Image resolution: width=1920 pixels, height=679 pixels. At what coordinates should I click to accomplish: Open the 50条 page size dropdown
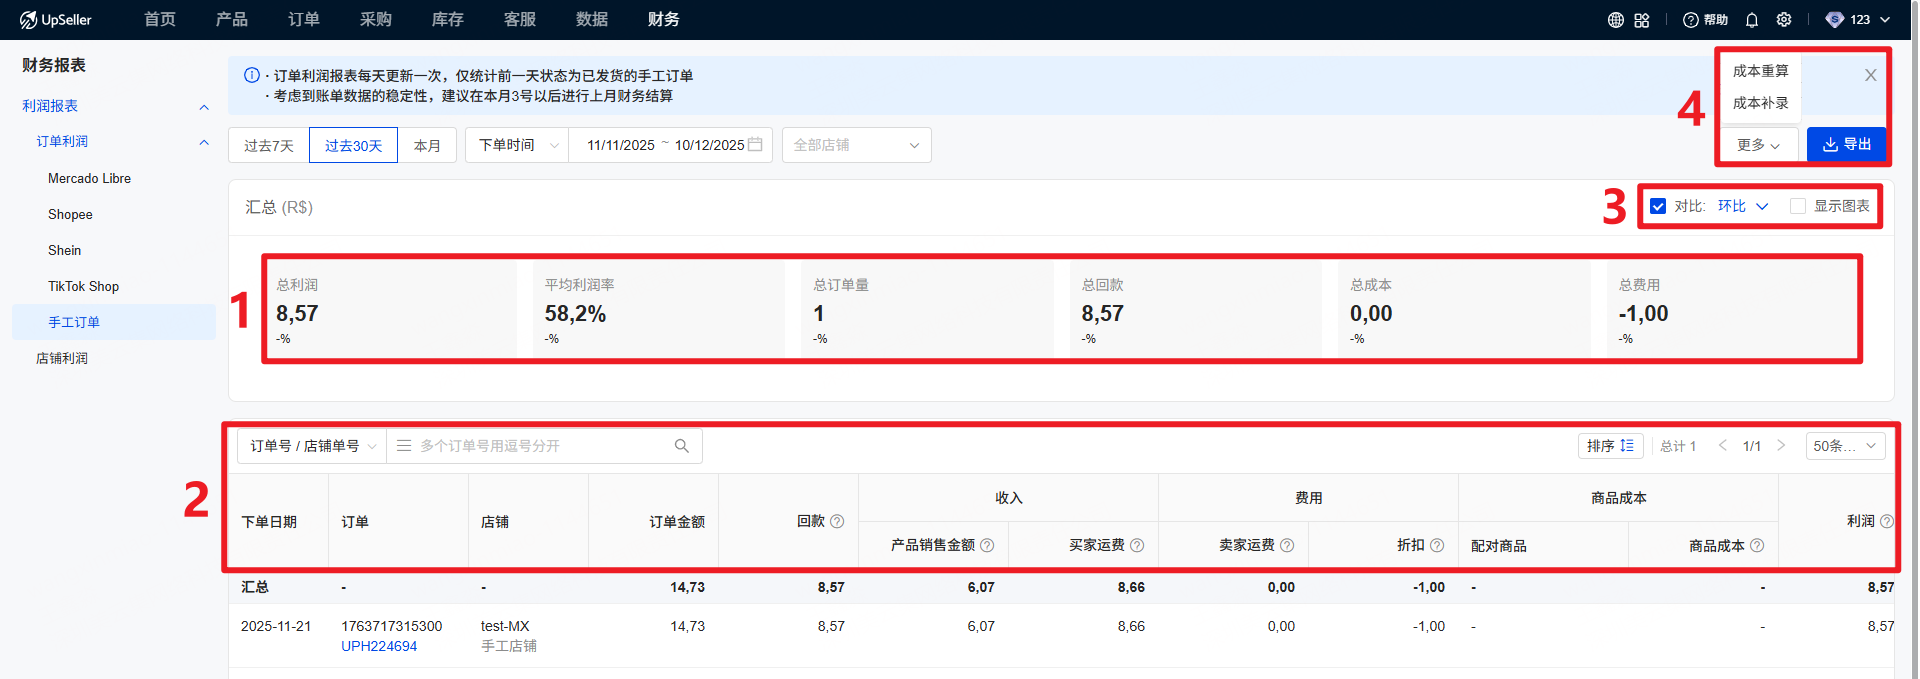[1844, 446]
